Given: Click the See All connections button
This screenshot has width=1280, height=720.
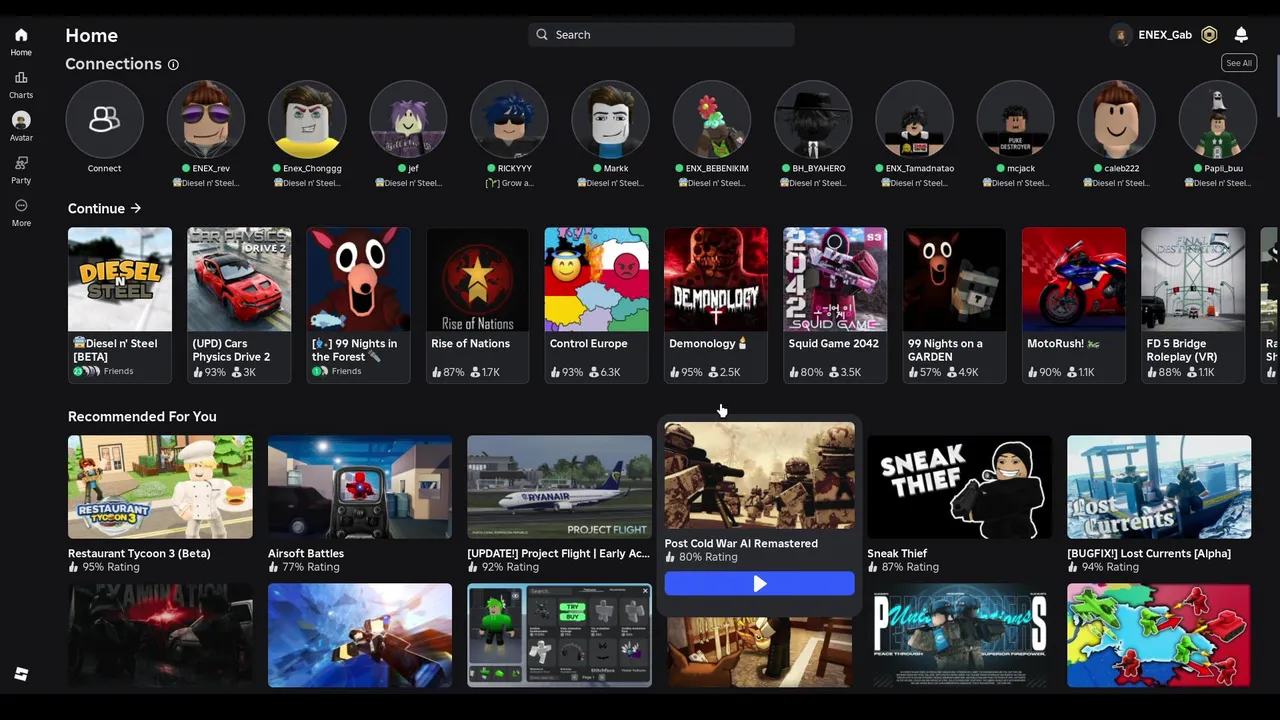Looking at the screenshot, I should 1239,63.
